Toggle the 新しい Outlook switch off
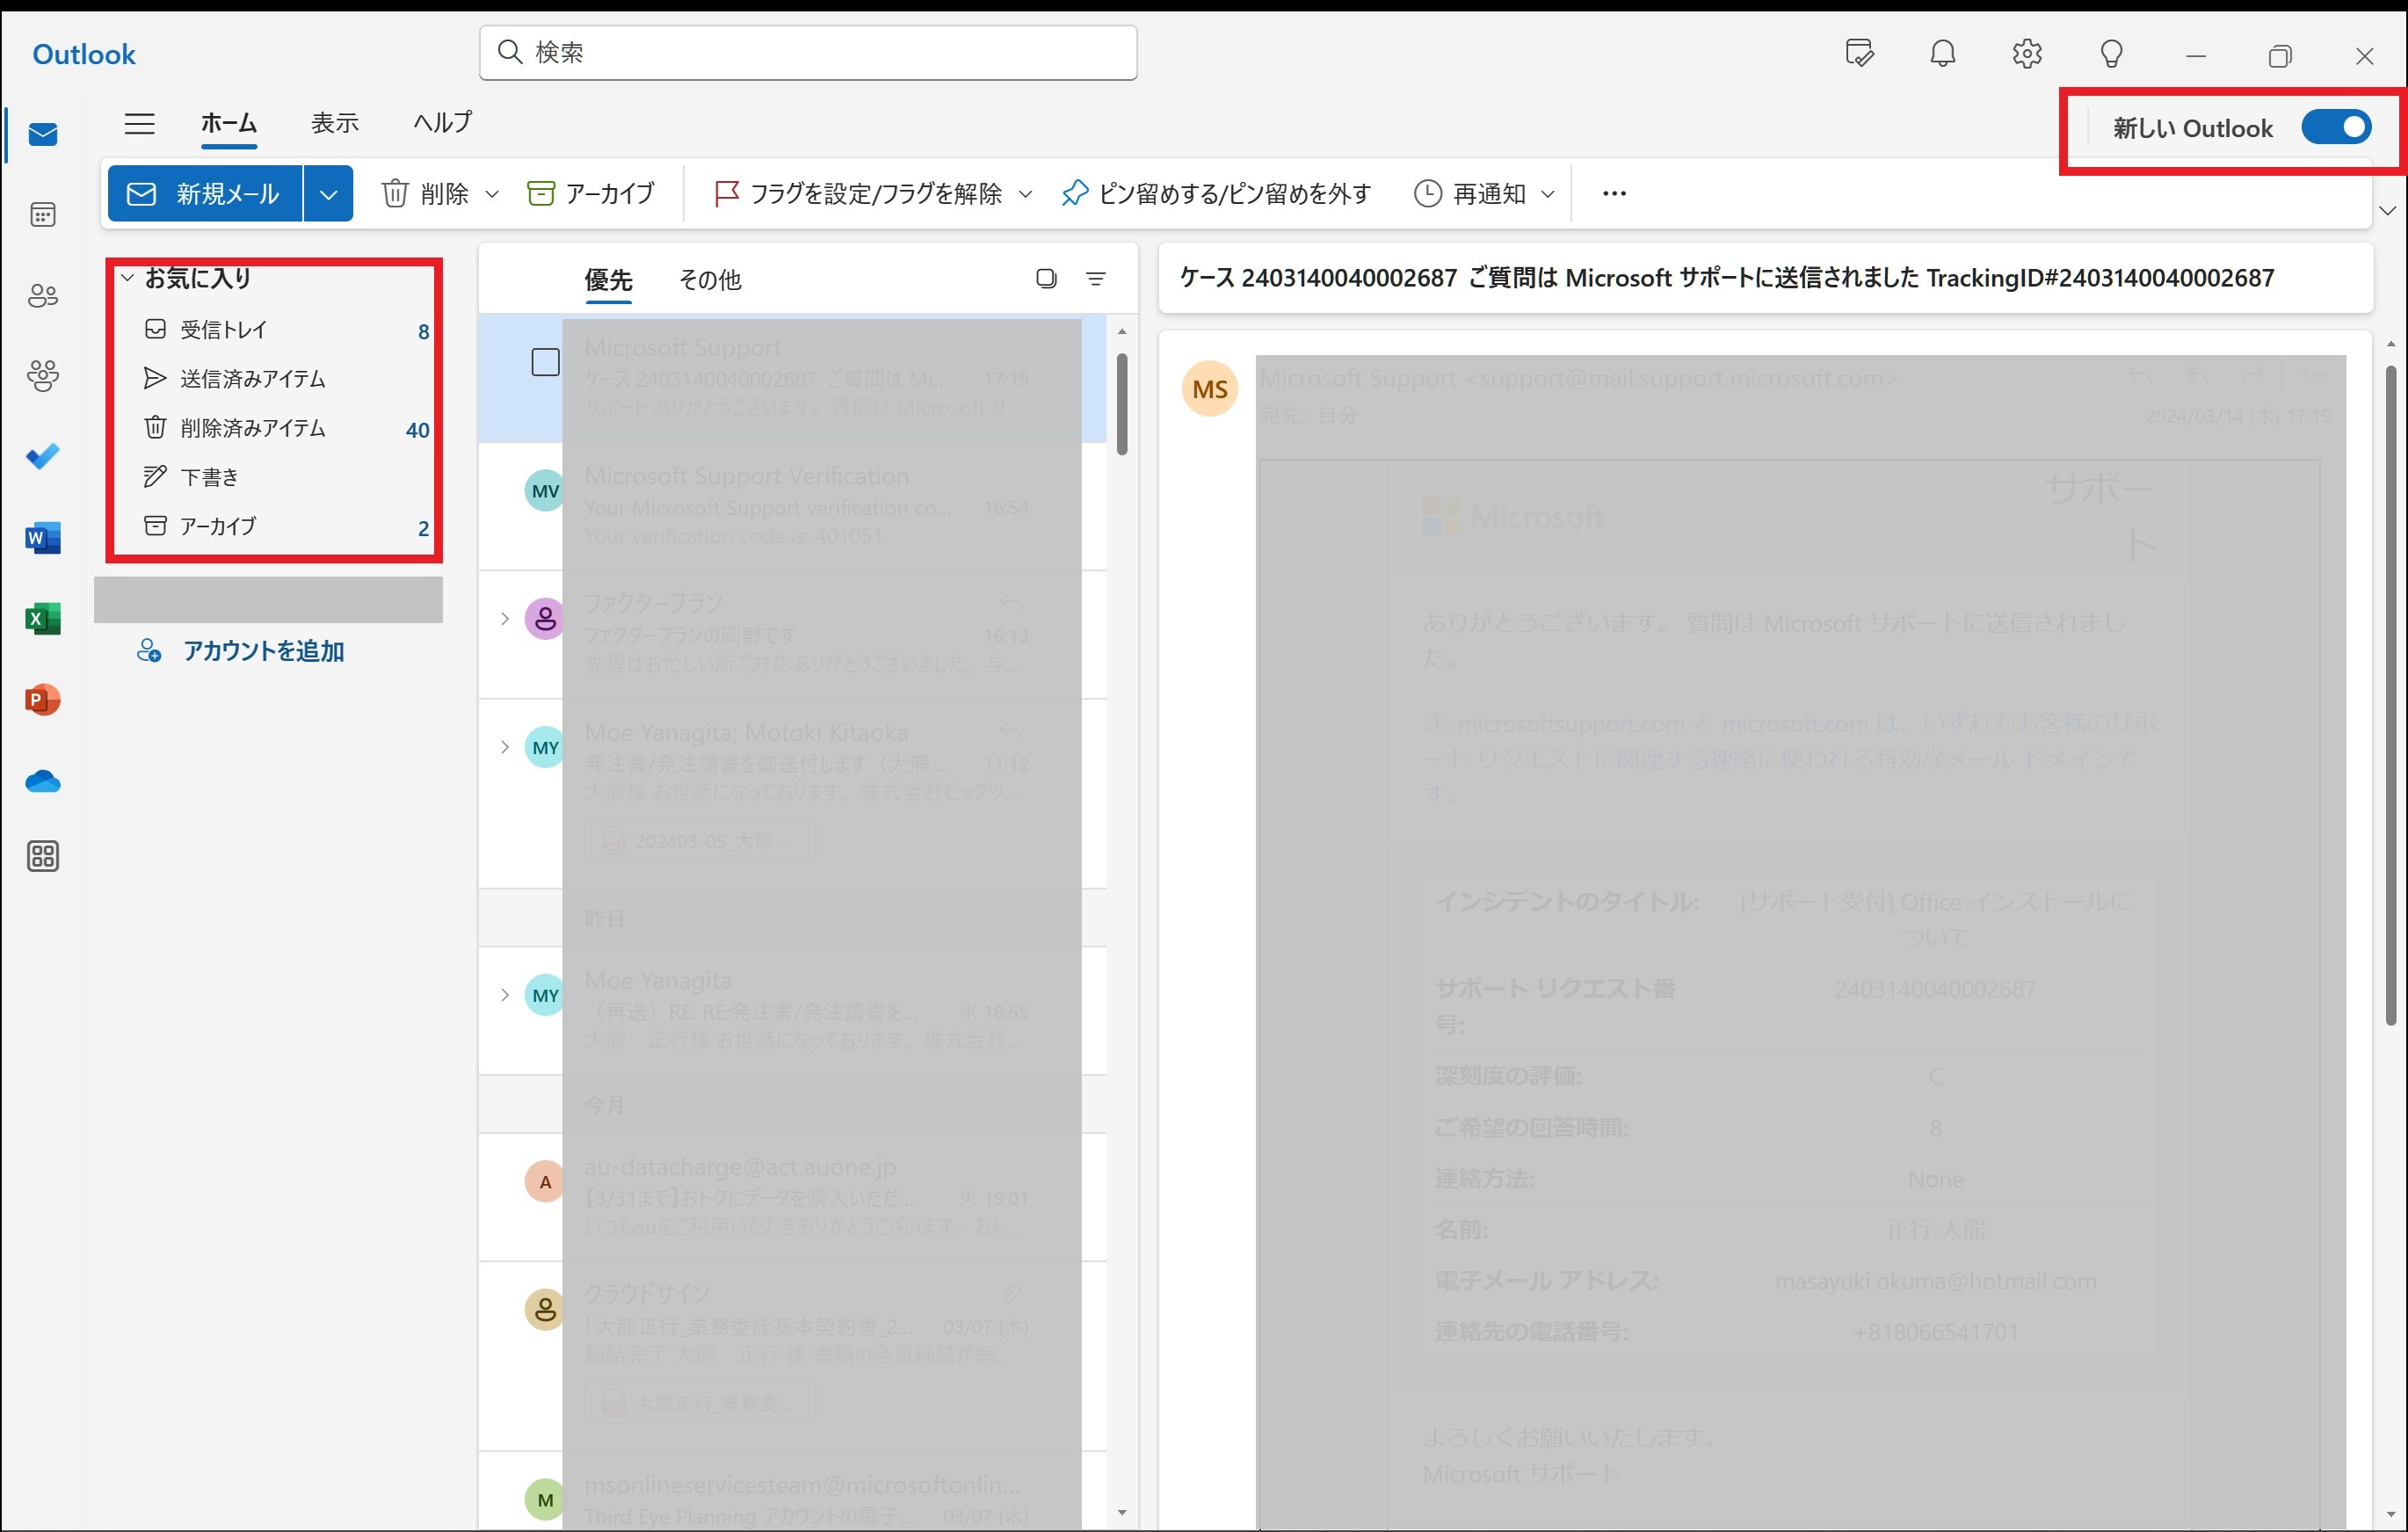 pos(2335,128)
